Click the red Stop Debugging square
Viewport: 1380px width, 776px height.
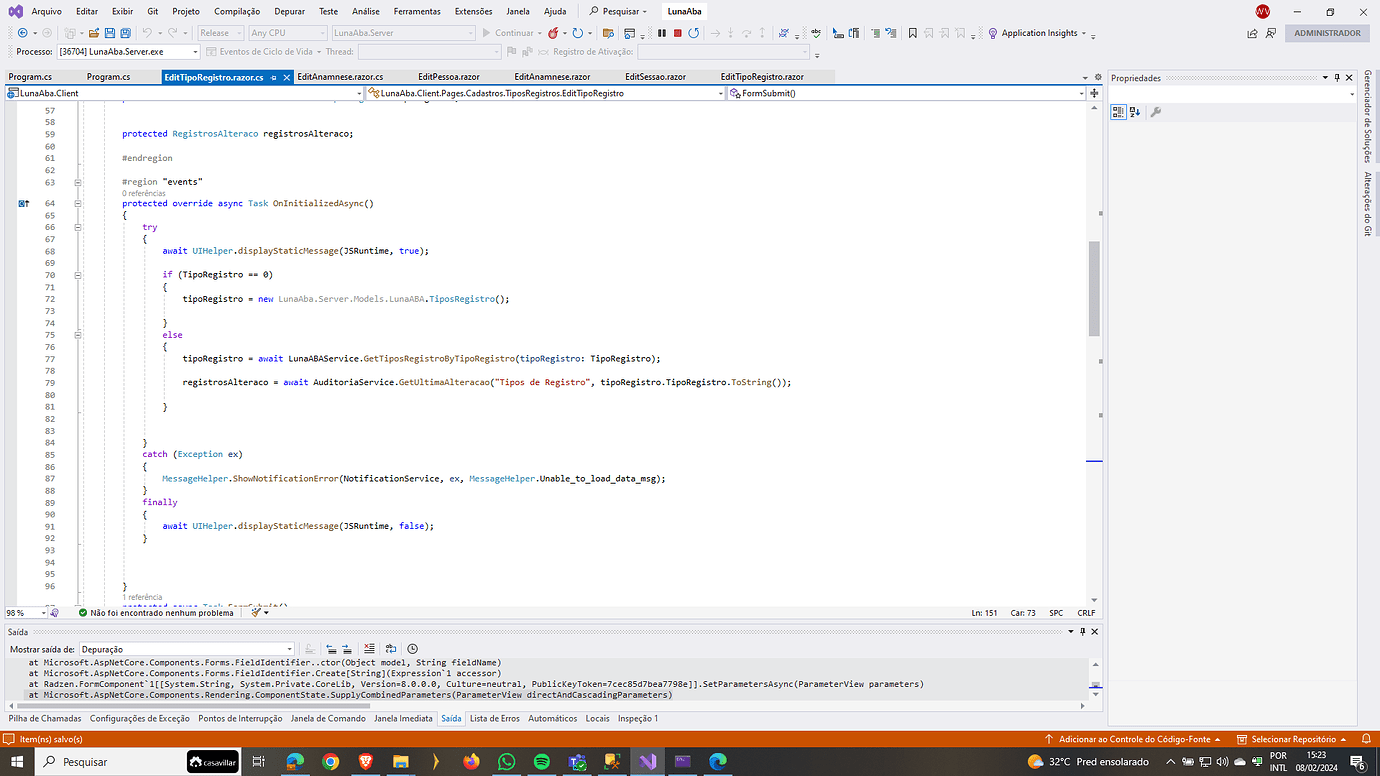pyautogui.click(x=677, y=33)
